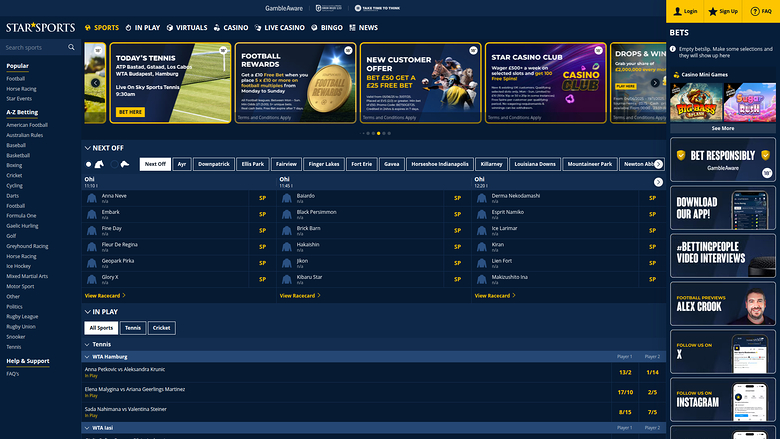Switch to the Louisiana Downs tab
The width and height of the screenshot is (780, 439).
pos(535,164)
